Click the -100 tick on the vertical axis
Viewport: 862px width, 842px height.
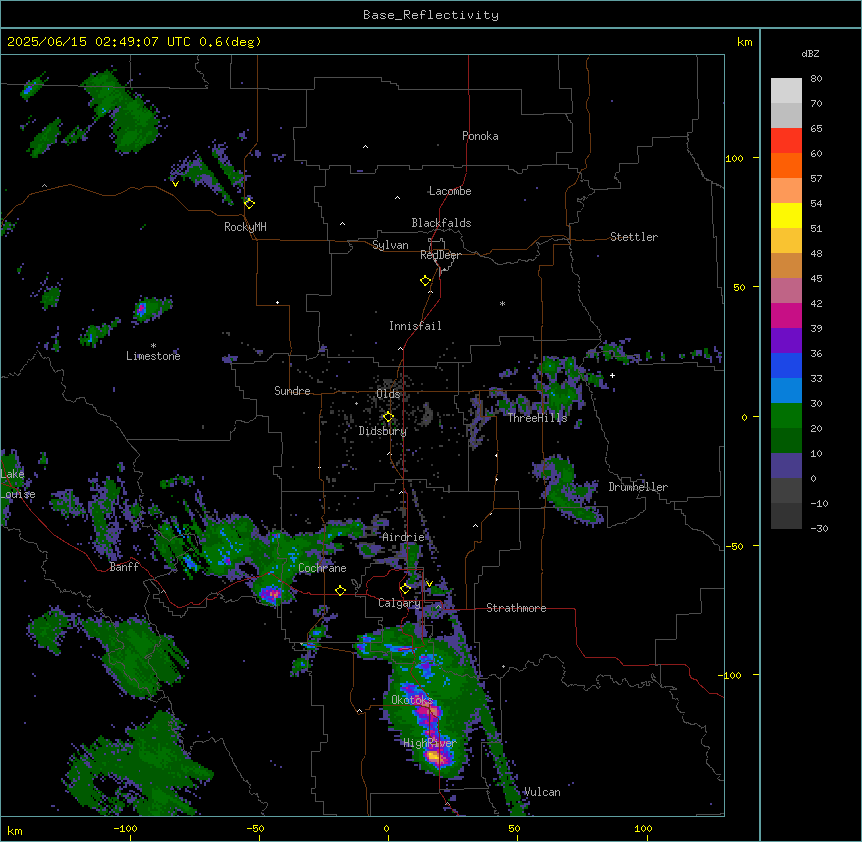click(x=731, y=675)
